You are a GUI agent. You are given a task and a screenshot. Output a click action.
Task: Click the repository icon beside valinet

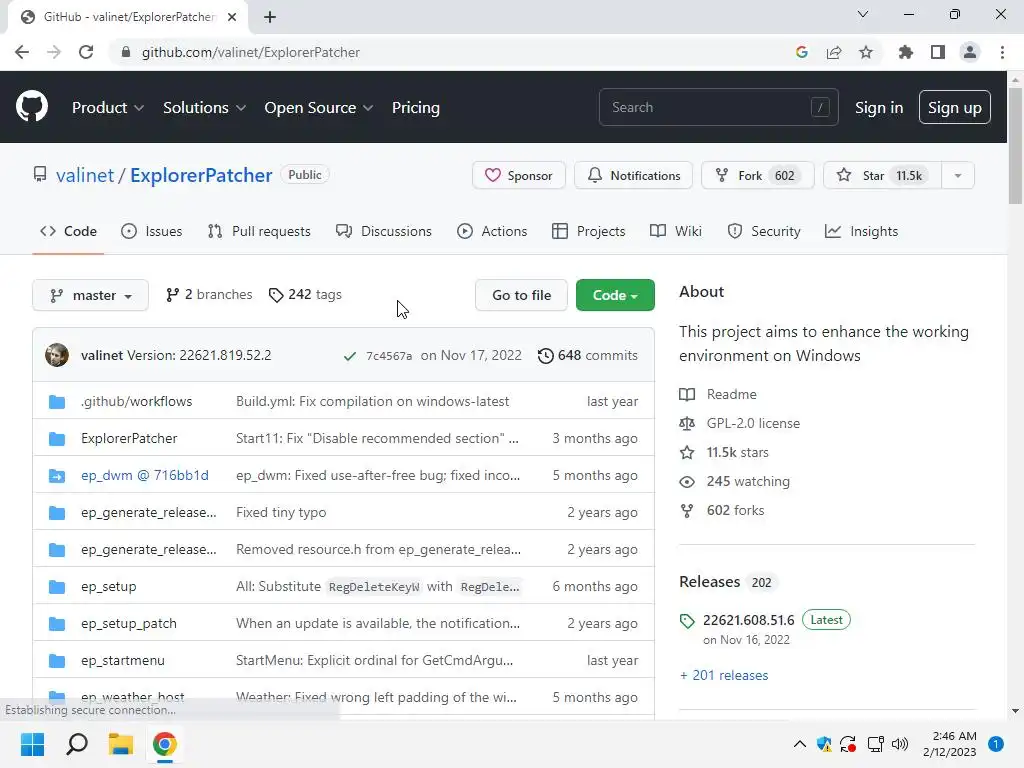pyautogui.click(x=40, y=174)
